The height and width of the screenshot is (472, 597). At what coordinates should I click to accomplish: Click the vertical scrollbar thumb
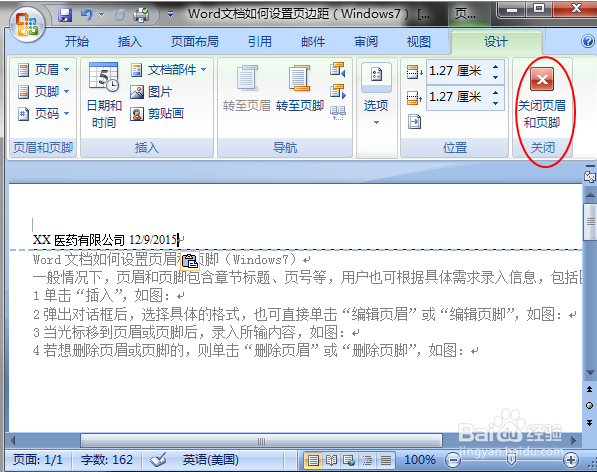(591, 222)
